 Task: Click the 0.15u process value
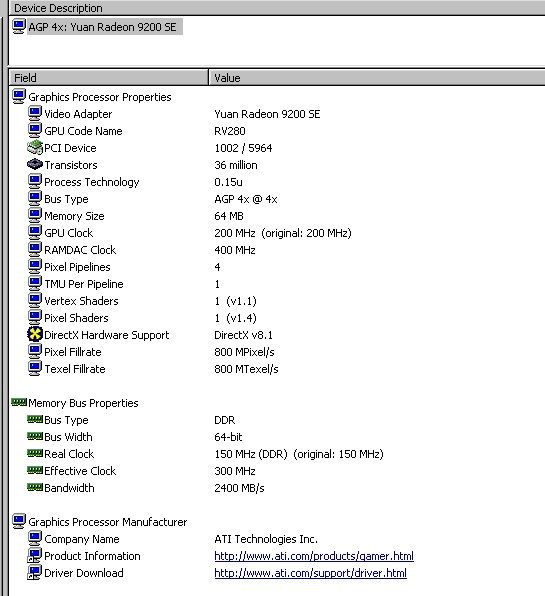click(228, 182)
